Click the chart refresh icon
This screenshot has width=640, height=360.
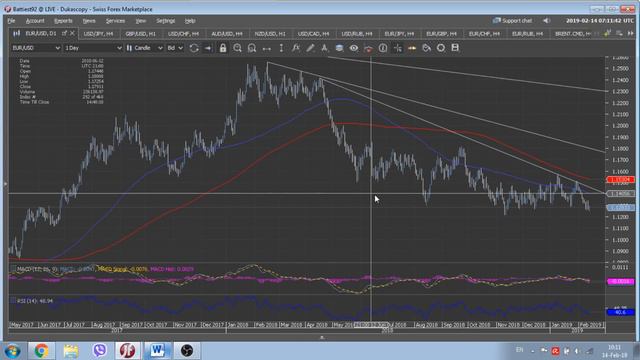click(194, 48)
